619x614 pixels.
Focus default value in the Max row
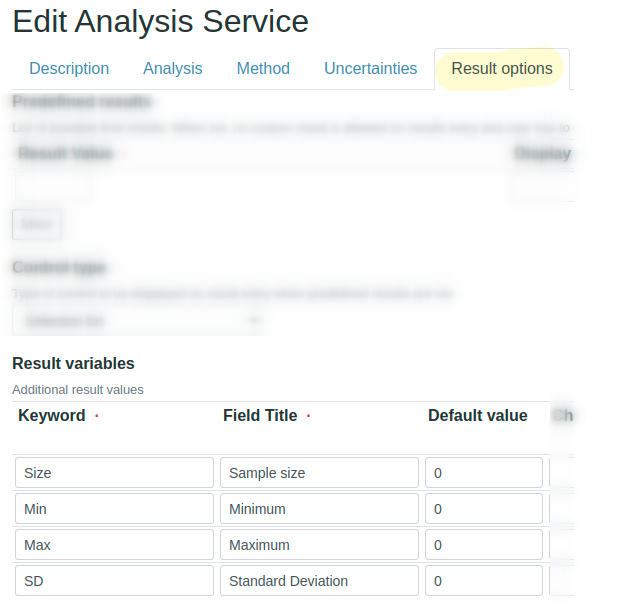click(x=484, y=545)
